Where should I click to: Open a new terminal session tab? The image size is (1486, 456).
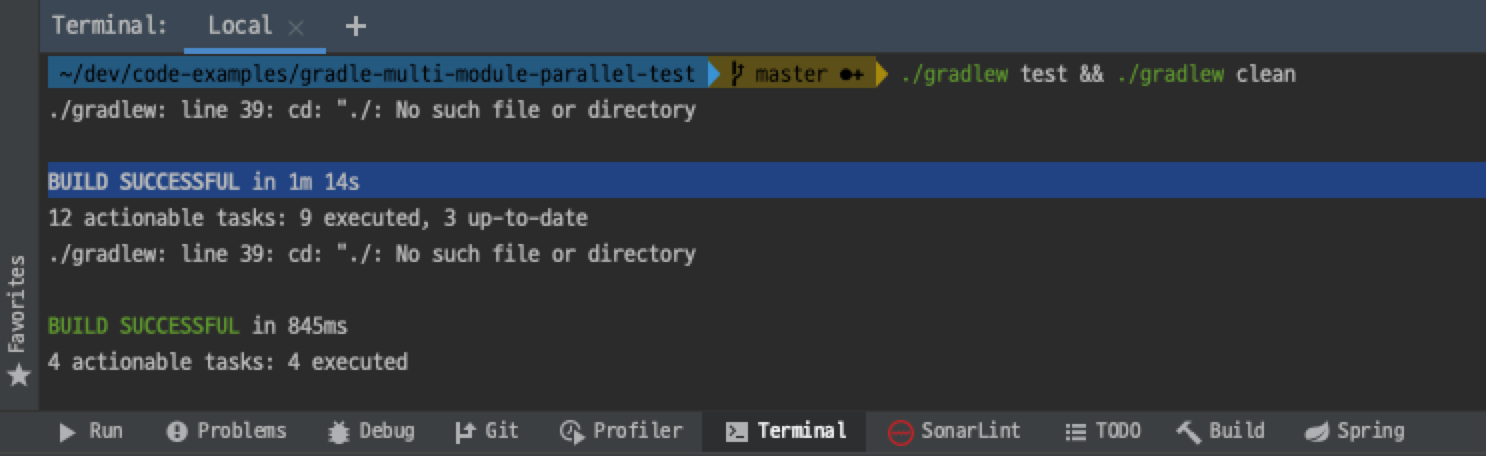[355, 27]
